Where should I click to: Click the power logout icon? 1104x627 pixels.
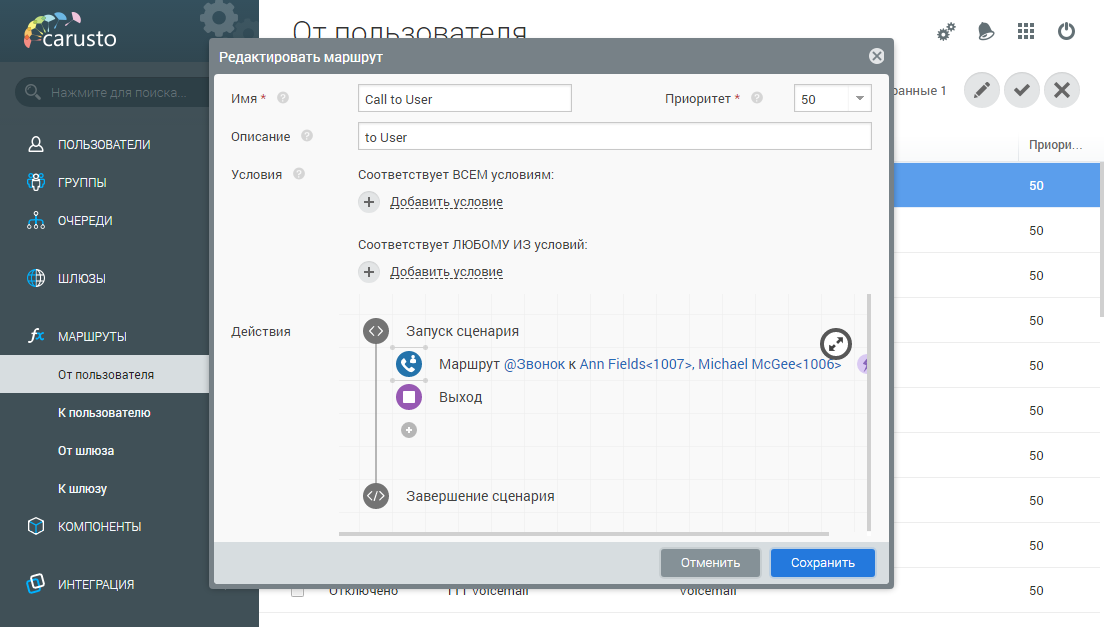[x=1066, y=31]
